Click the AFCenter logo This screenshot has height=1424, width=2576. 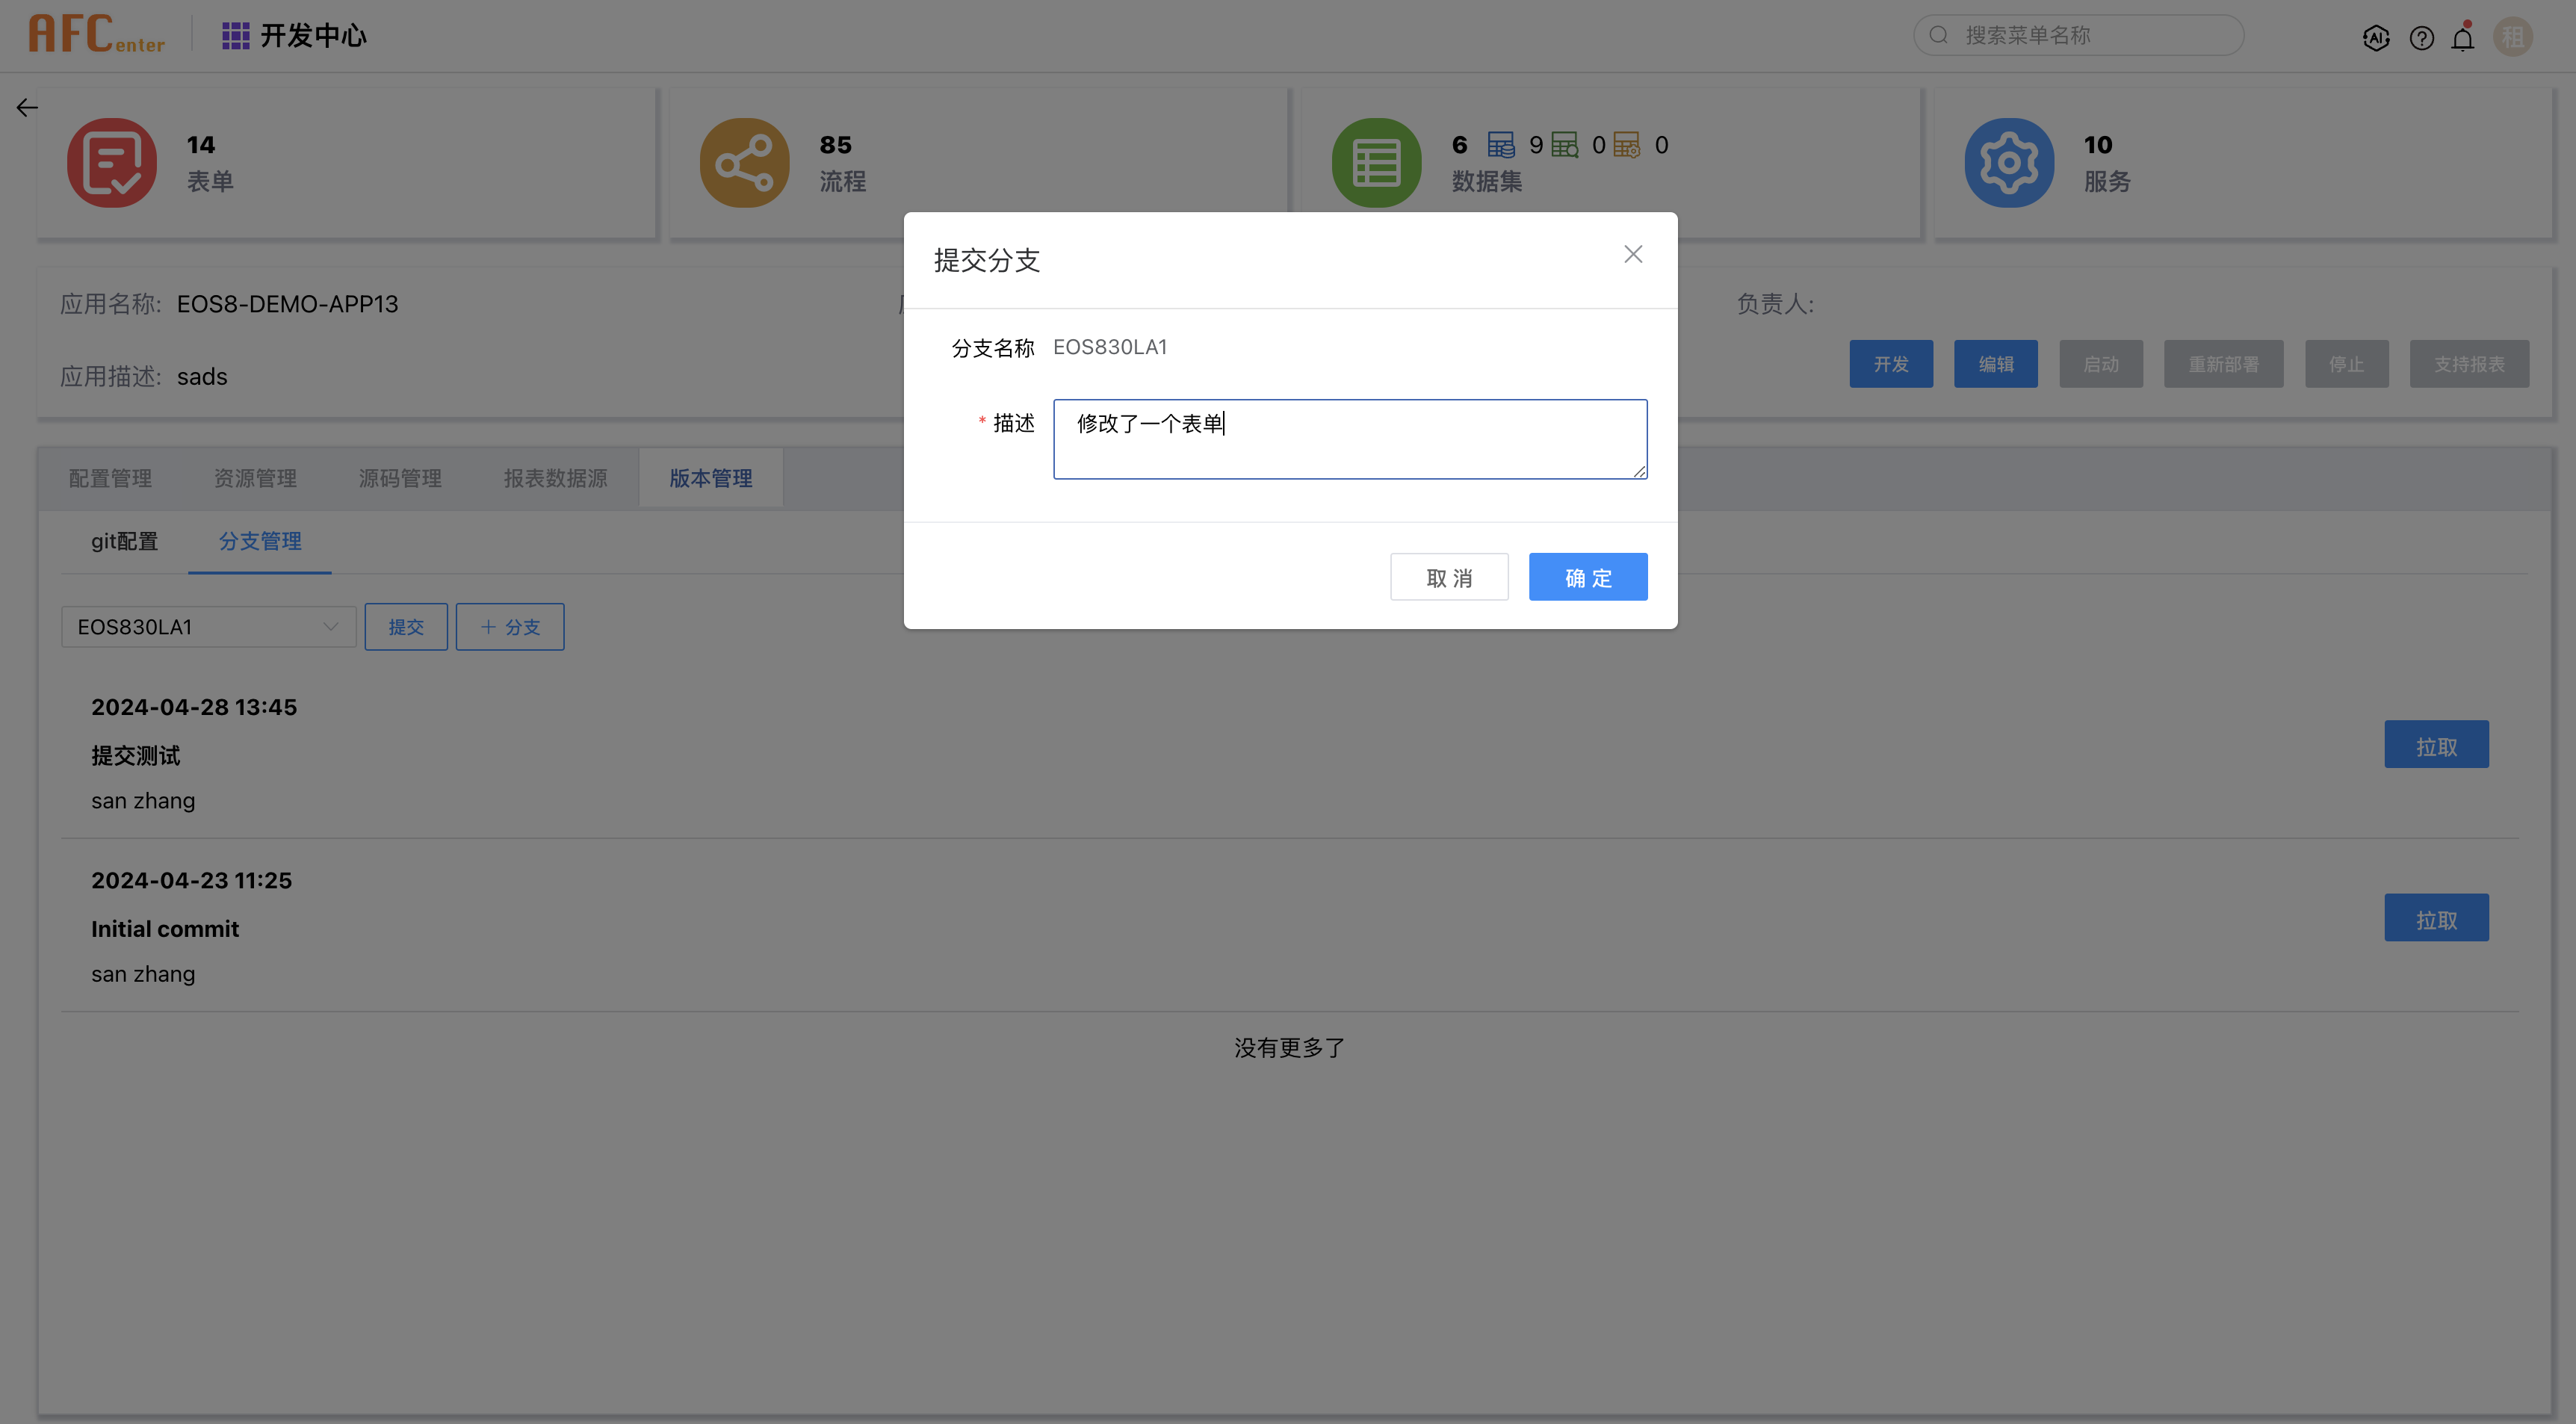click(96, 33)
